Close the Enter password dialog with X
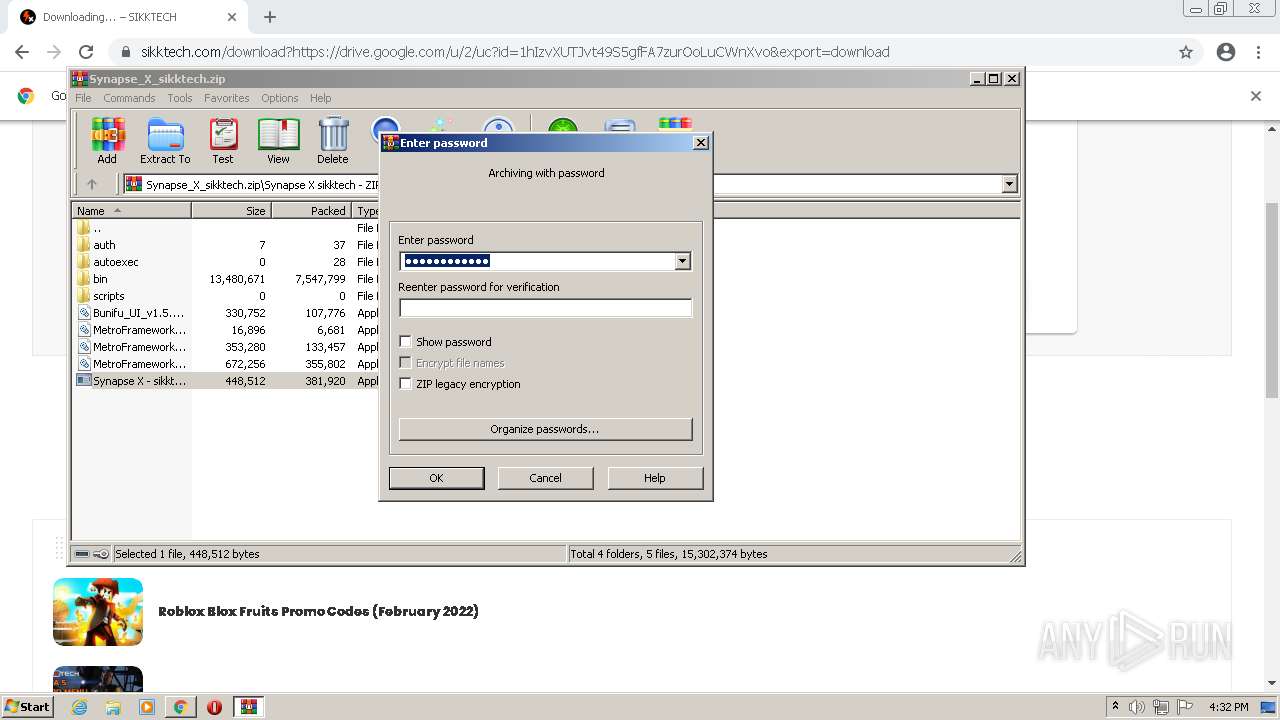This screenshot has width=1280, height=720. point(701,142)
